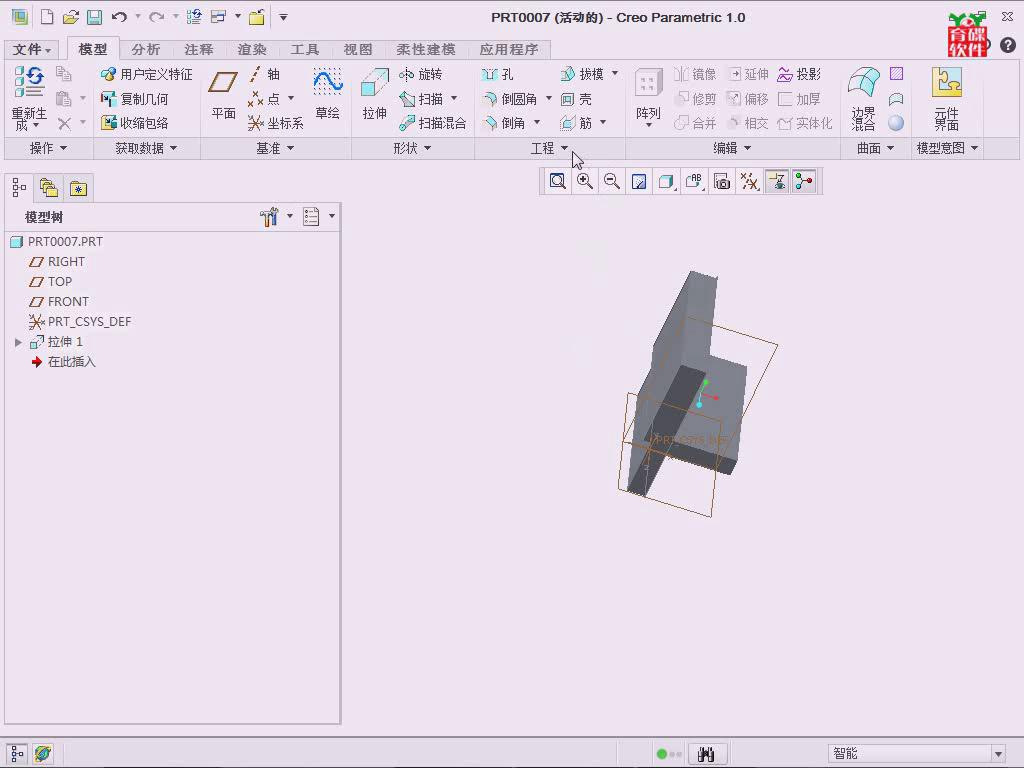Open the 曲面 group dropdown

click(x=876, y=148)
